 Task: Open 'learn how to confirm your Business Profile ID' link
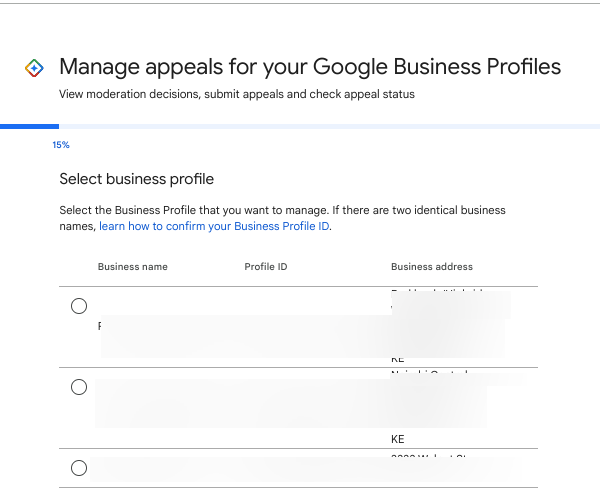[x=214, y=227]
